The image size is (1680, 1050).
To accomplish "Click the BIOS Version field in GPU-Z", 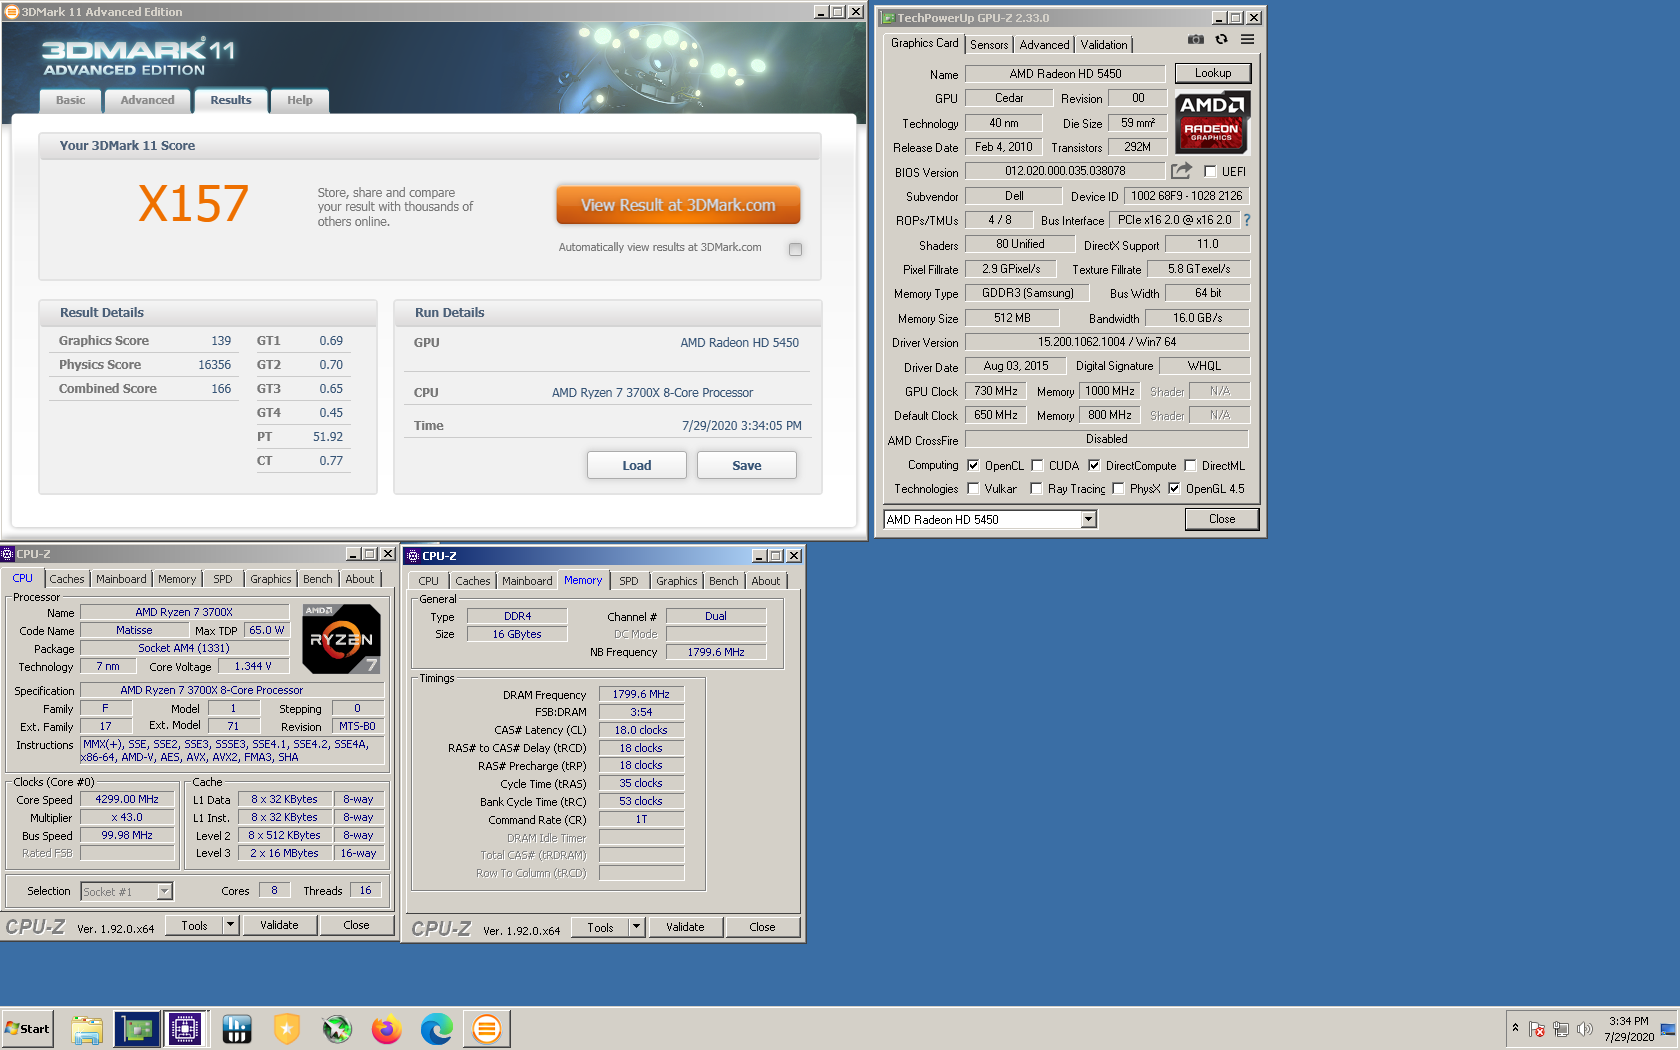I will (x=1065, y=171).
